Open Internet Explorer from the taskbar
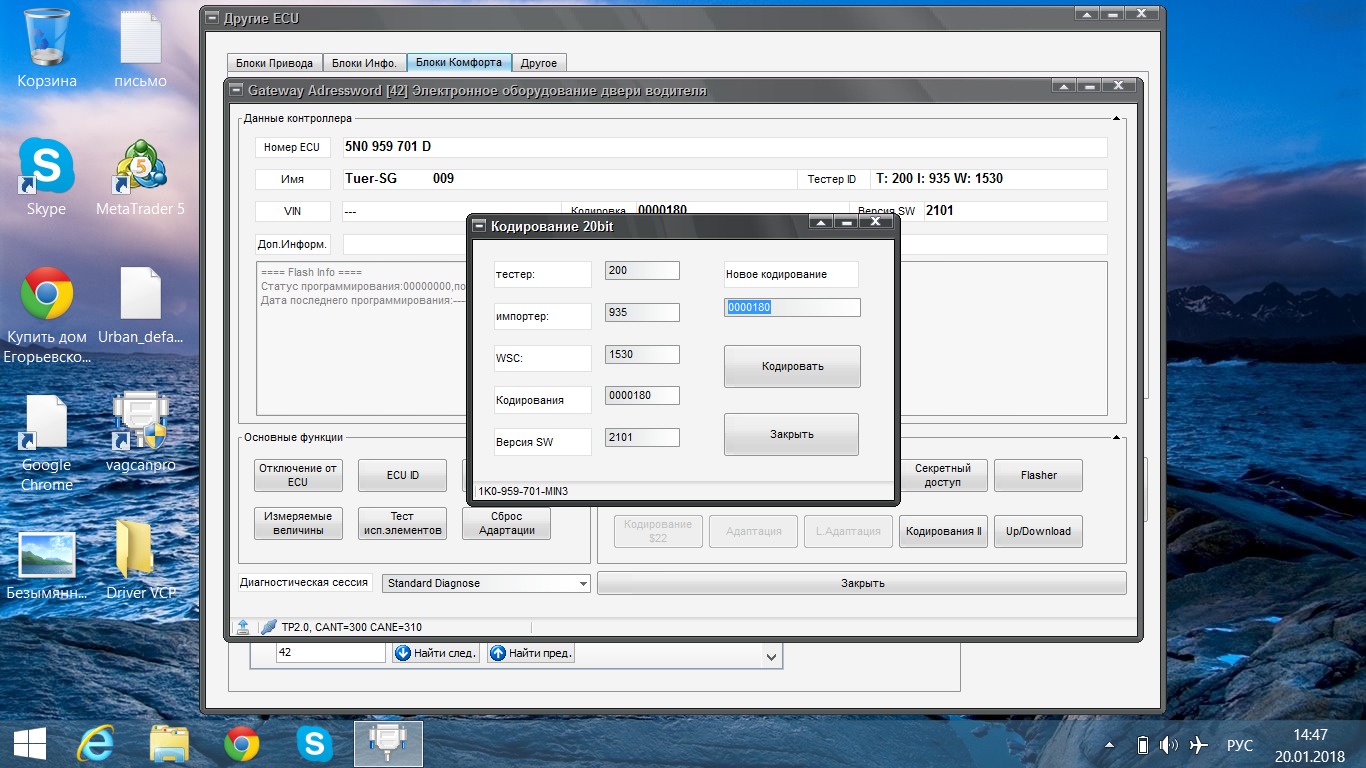The image size is (1366, 768). 98,744
